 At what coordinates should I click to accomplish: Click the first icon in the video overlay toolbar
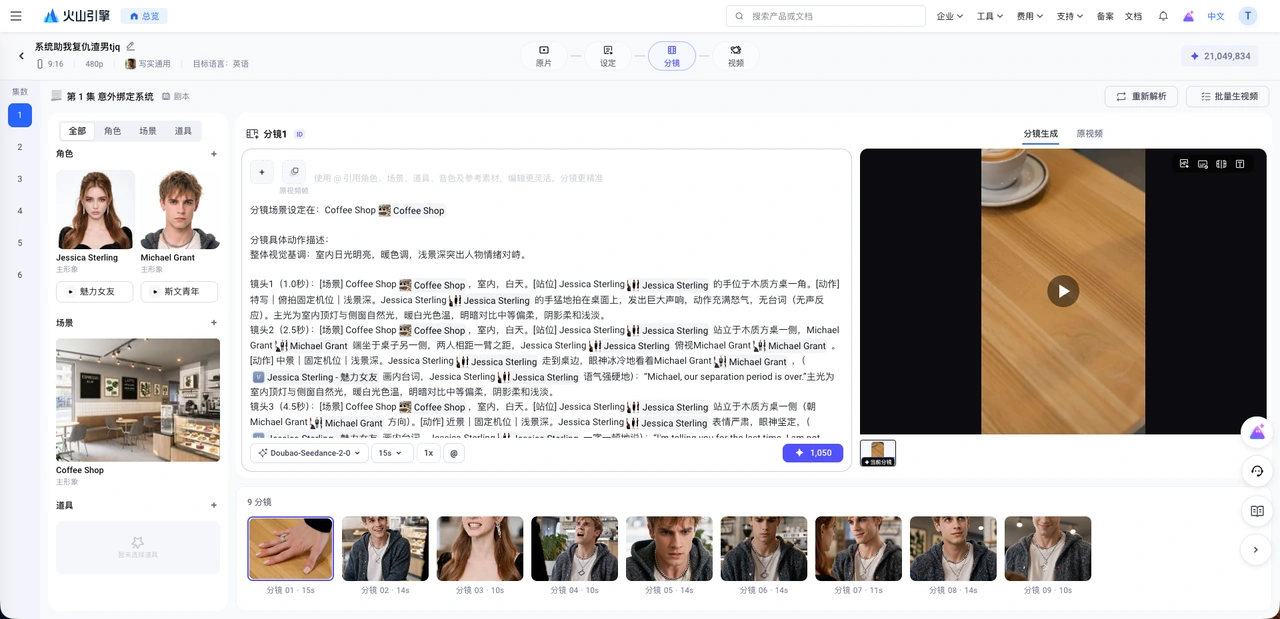click(x=1184, y=164)
